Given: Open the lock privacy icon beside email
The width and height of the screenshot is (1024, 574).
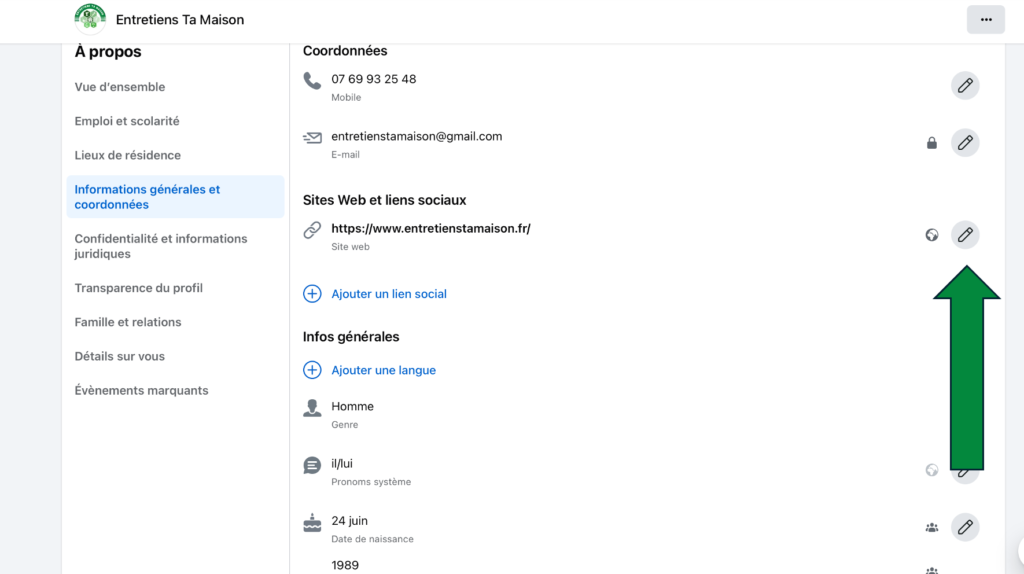Looking at the screenshot, I should [932, 143].
